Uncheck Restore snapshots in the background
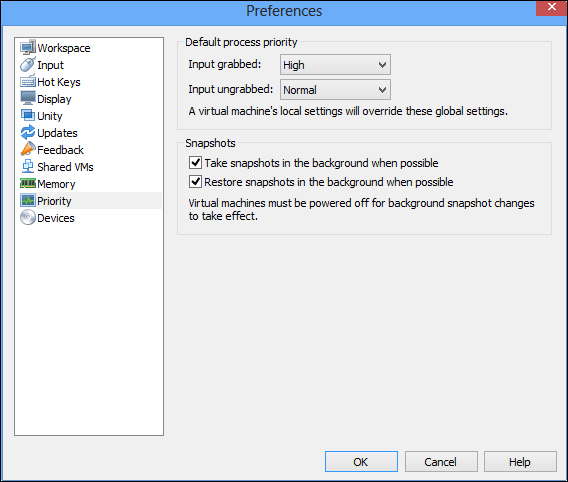This screenshot has height=482, width=568. pos(195,181)
